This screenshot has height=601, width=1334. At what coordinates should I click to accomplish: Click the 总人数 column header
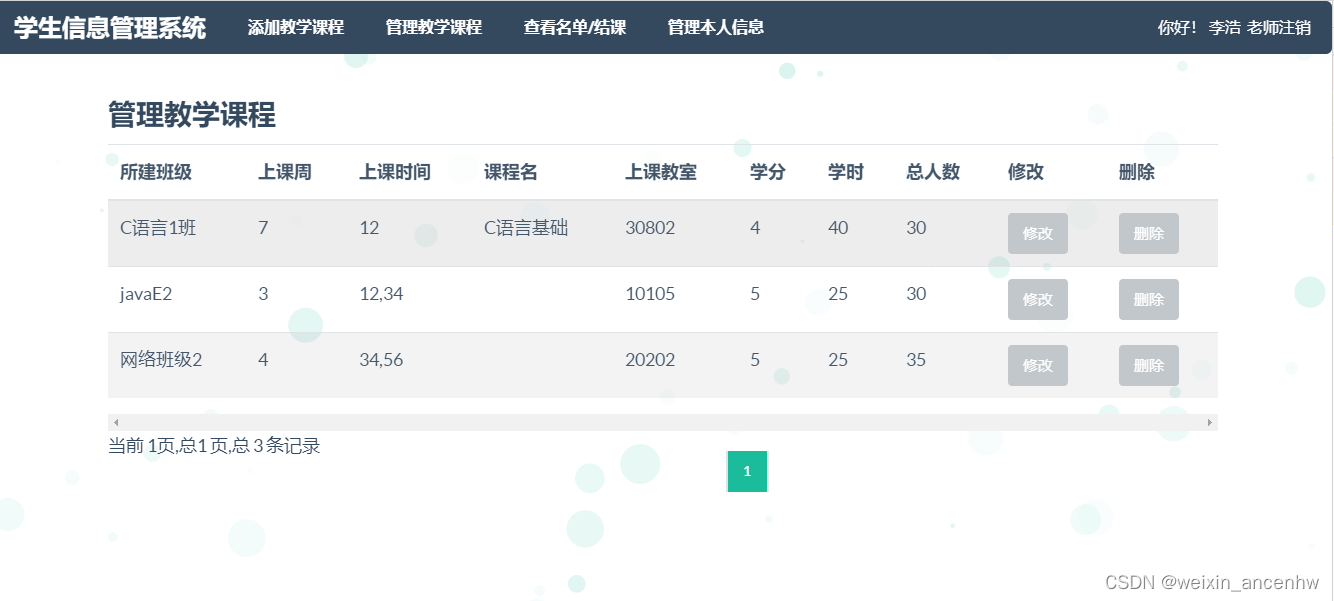933,173
